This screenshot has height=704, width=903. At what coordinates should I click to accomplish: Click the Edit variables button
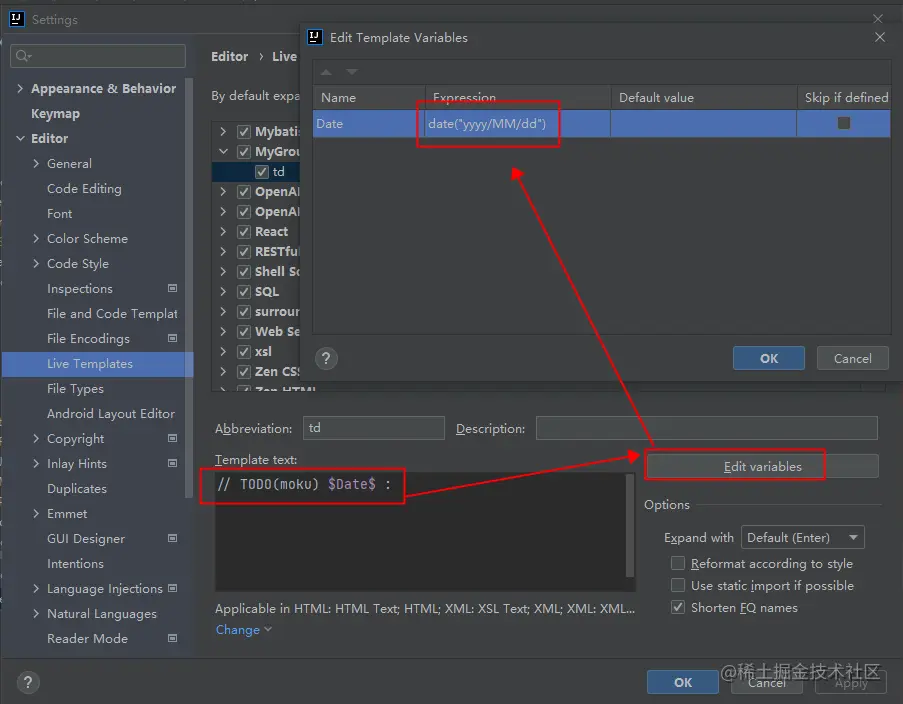(x=762, y=467)
